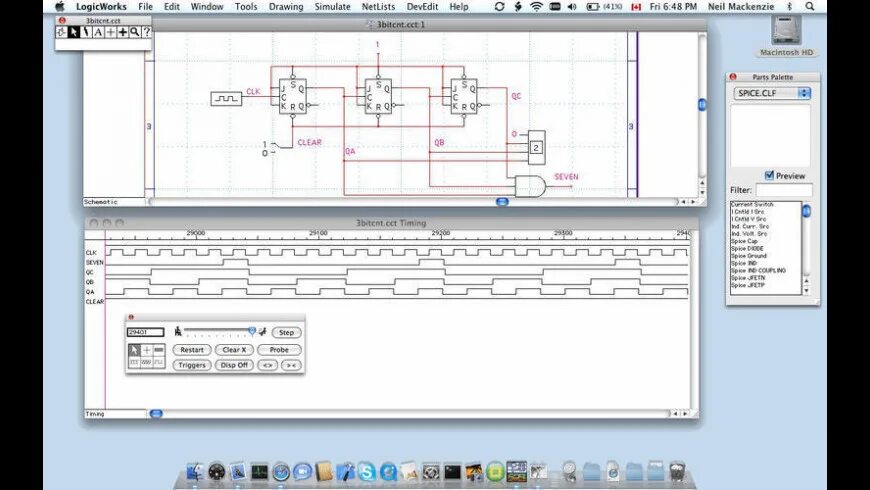
Task: Click the Probe button
Action: [x=279, y=350]
